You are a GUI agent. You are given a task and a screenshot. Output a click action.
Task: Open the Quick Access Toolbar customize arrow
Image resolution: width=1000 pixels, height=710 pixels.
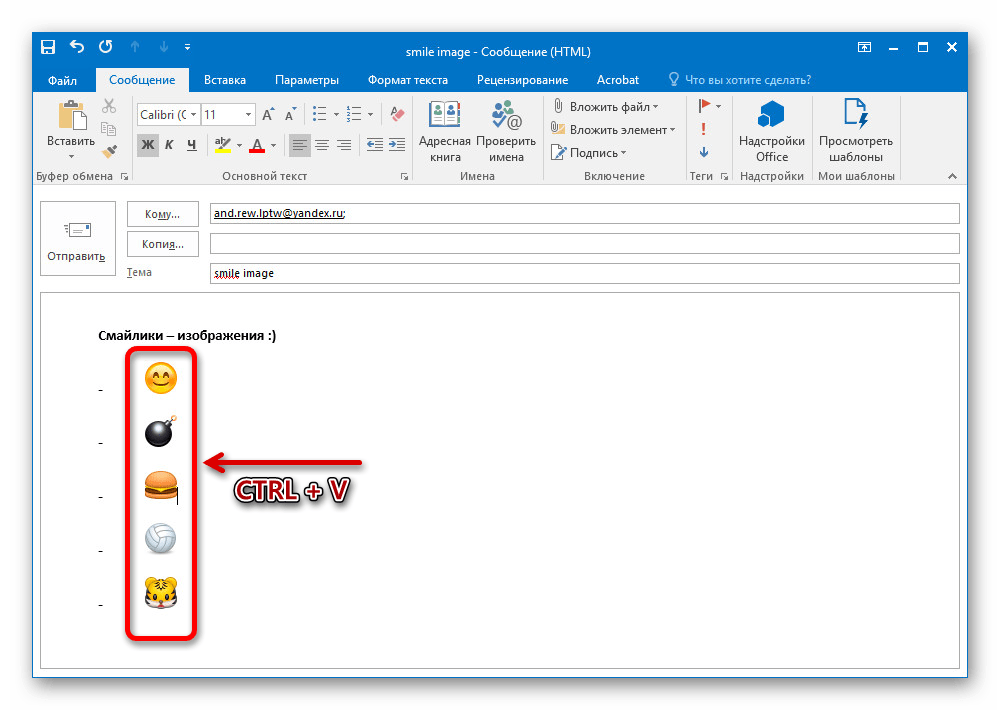[188, 47]
